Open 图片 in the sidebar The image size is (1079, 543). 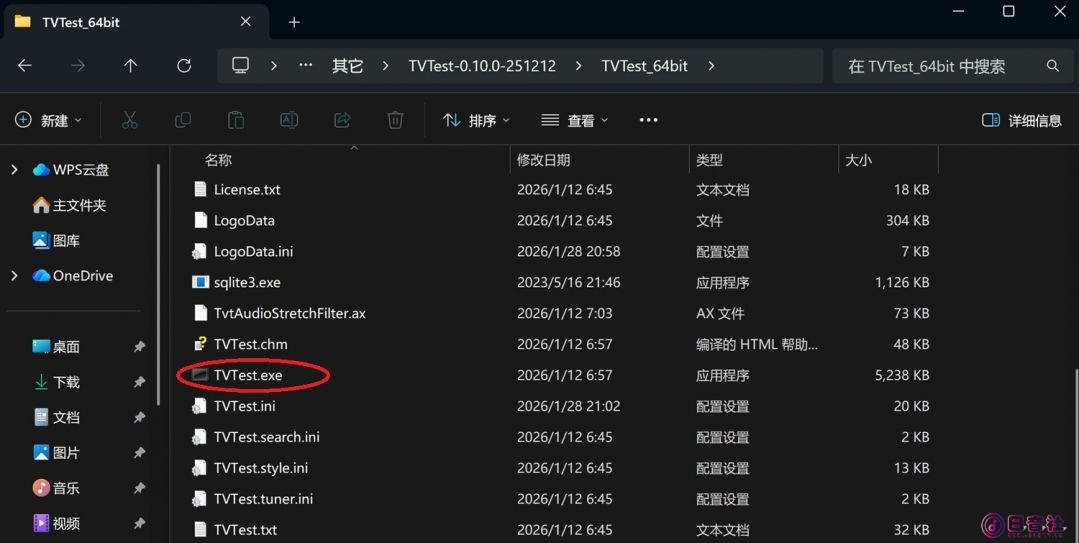[x=56, y=452]
